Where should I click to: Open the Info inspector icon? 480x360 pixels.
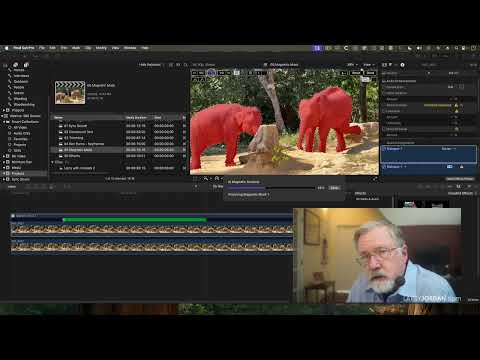(x=402, y=65)
